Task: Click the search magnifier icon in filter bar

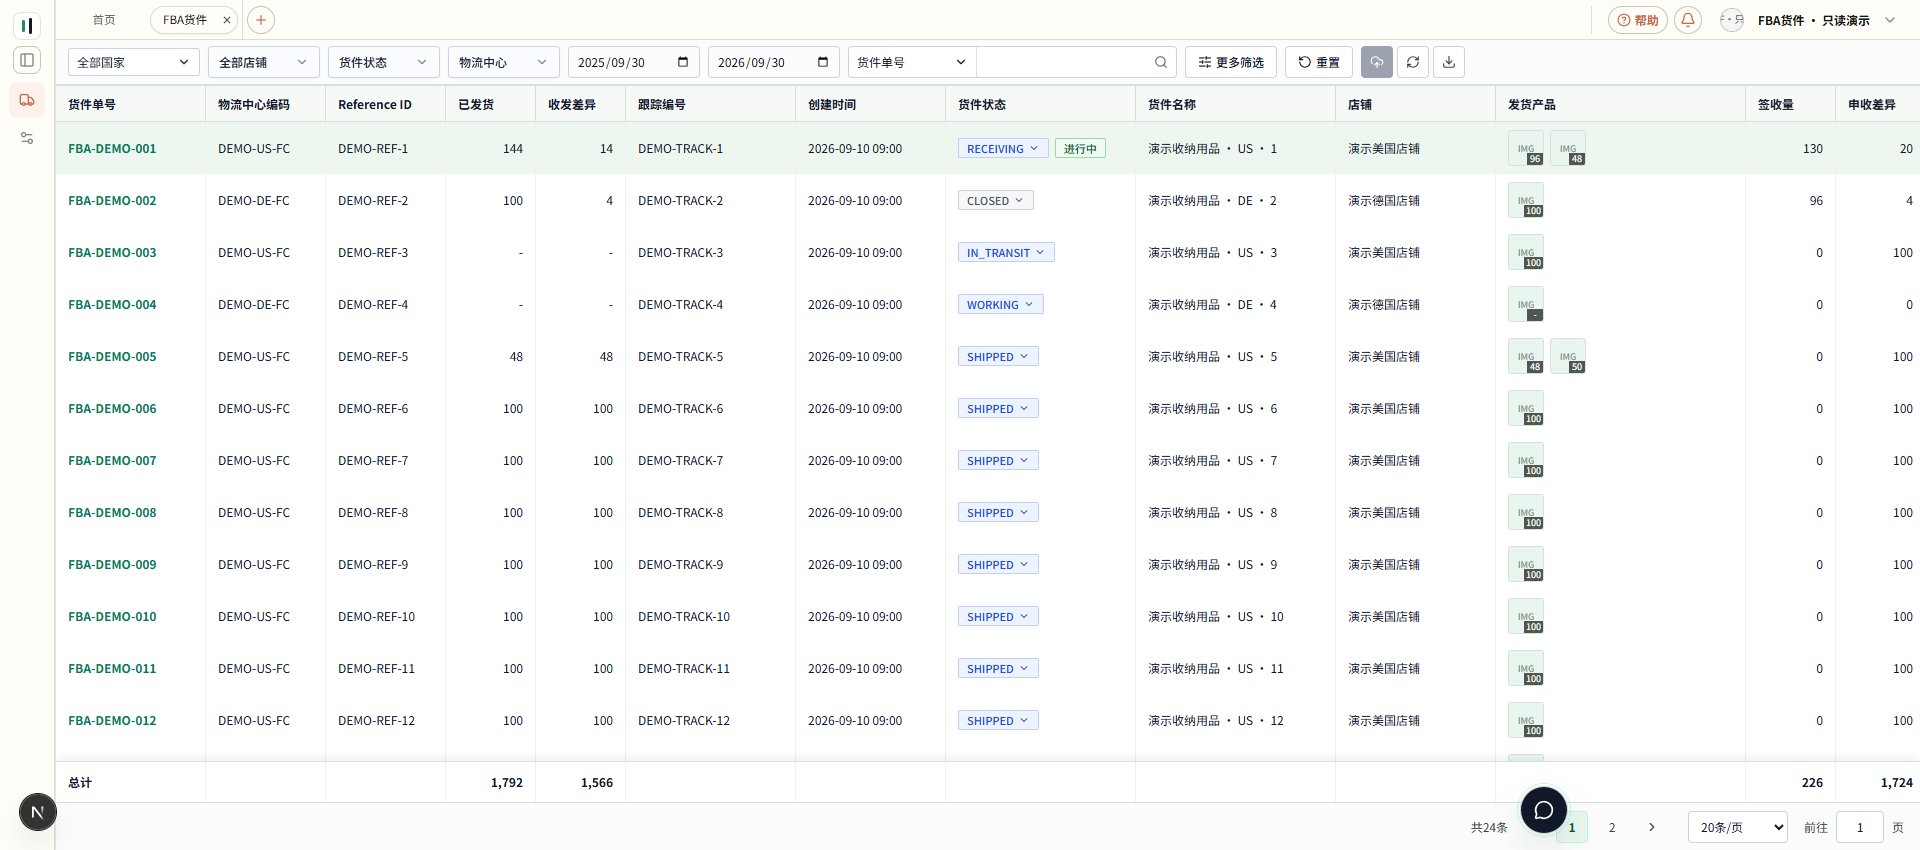Action: click(1161, 62)
